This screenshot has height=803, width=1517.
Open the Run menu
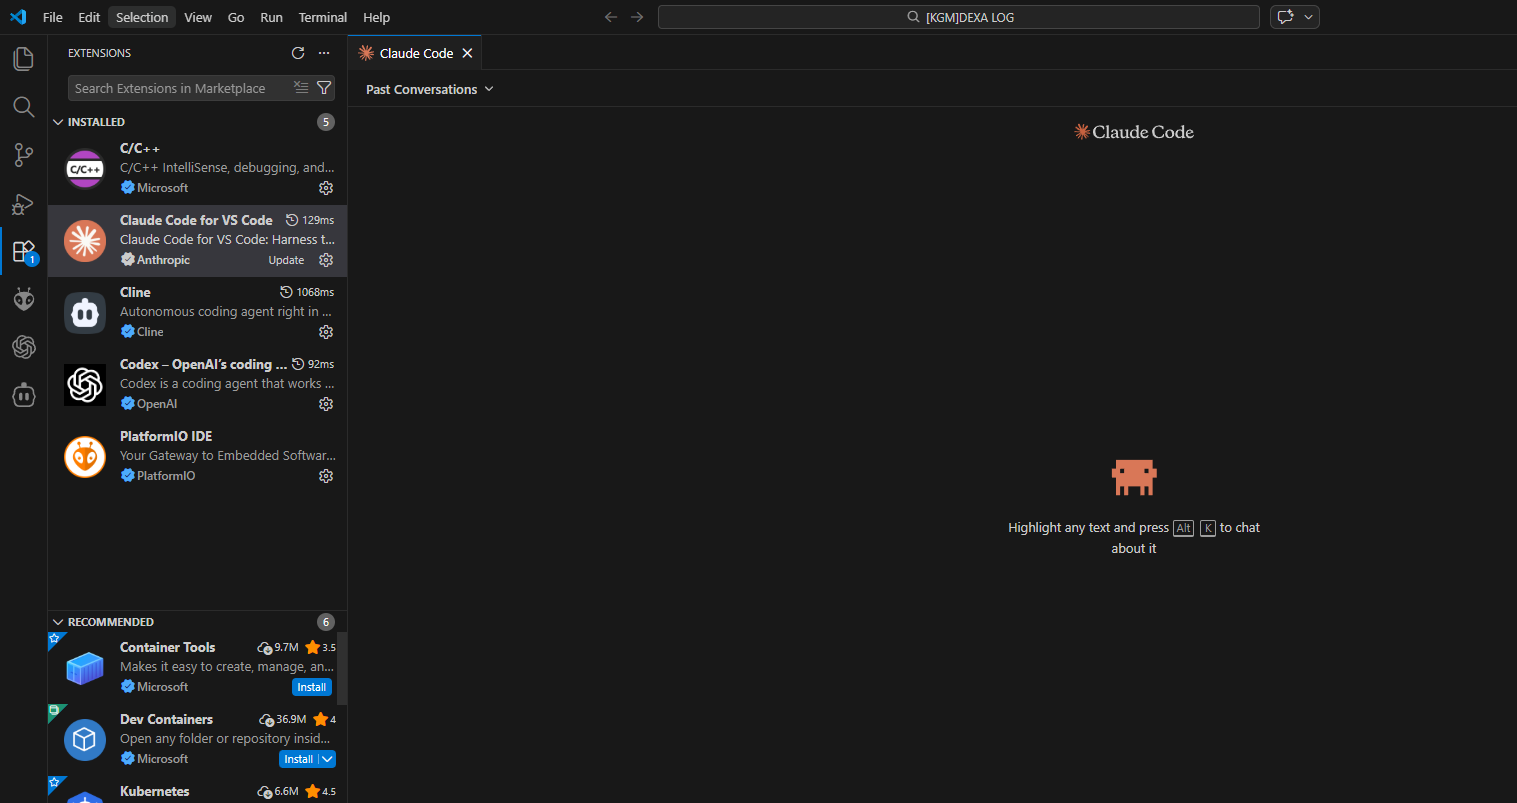point(271,17)
